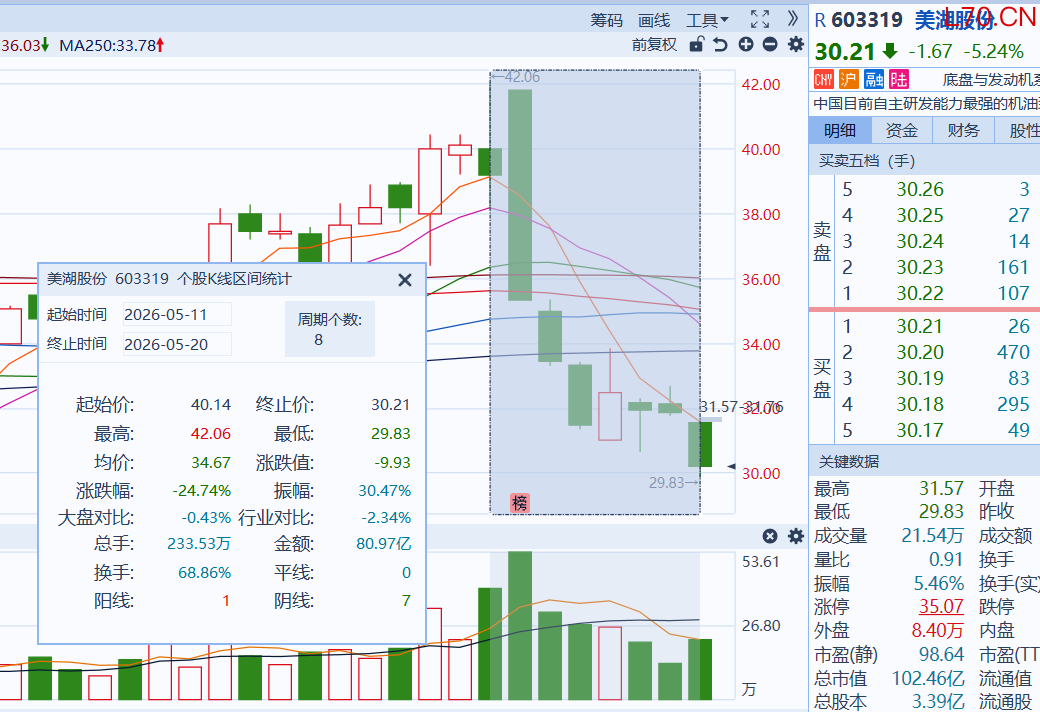Click the 振幅 value 30.47% in dialog
This screenshot has width=1040, height=712.
coord(385,491)
